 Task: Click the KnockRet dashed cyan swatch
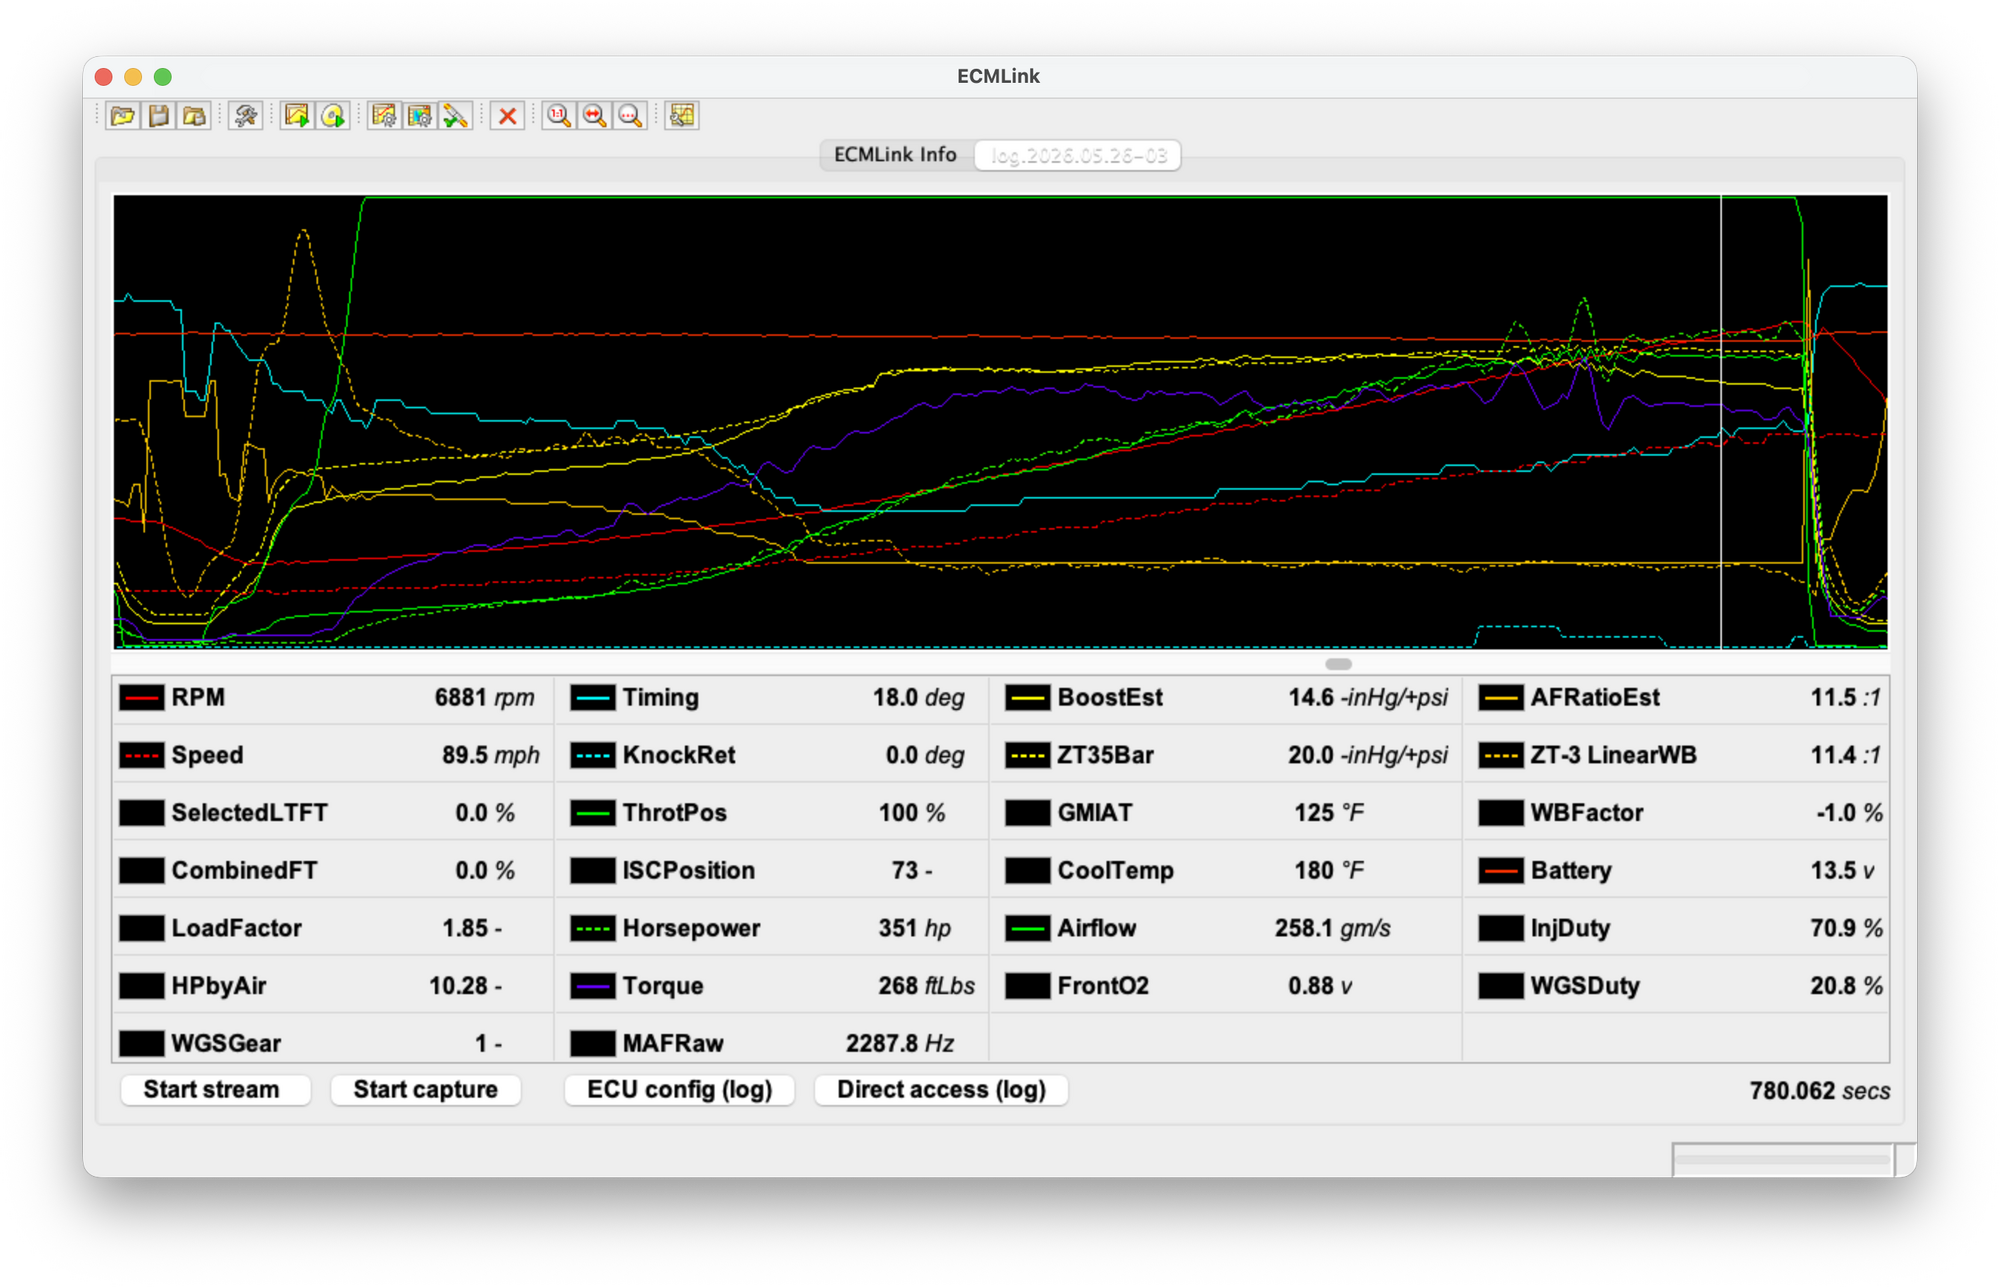tap(593, 756)
